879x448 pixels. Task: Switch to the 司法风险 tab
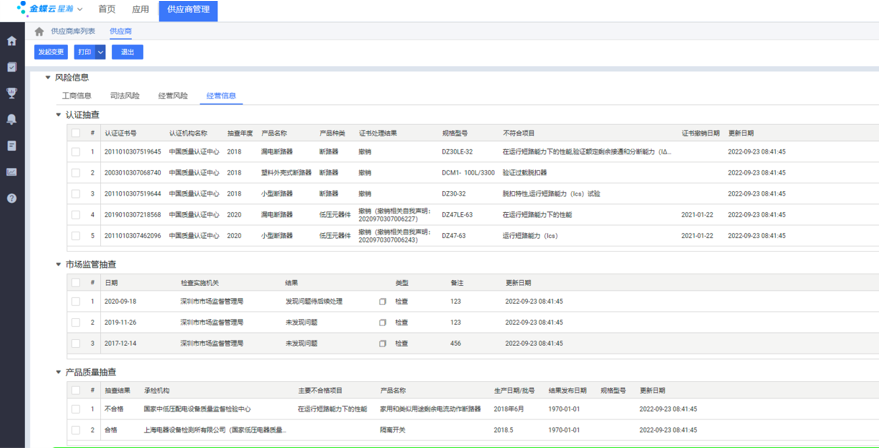(x=125, y=96)
